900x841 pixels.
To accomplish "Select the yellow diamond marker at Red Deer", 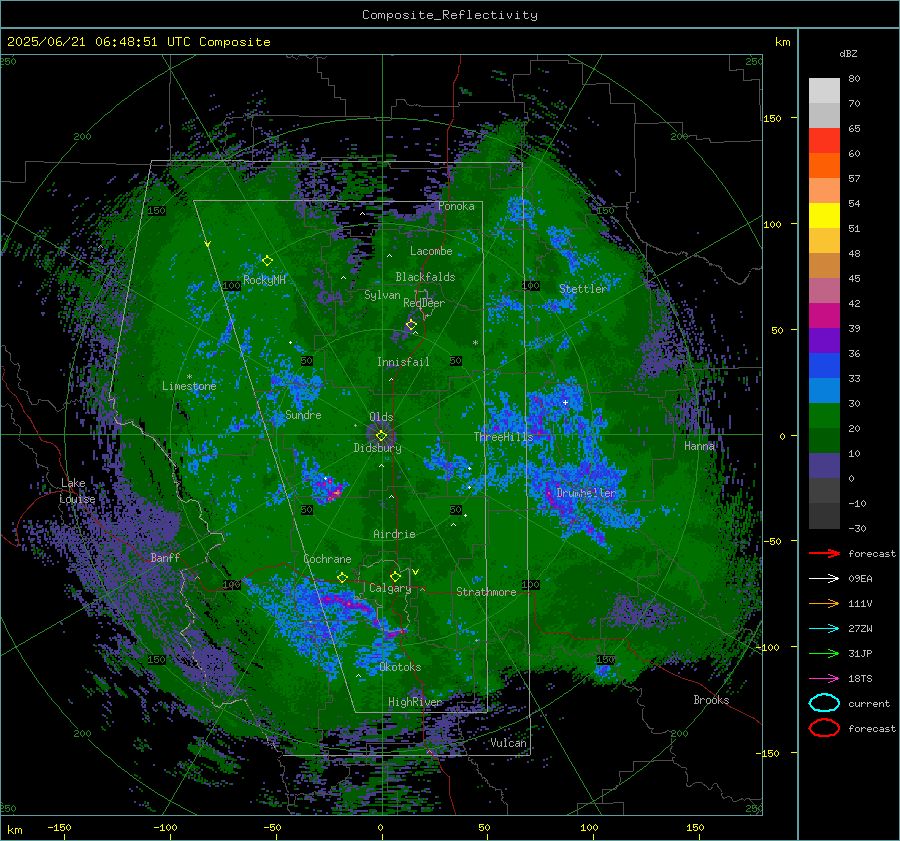I will (411, 325).
